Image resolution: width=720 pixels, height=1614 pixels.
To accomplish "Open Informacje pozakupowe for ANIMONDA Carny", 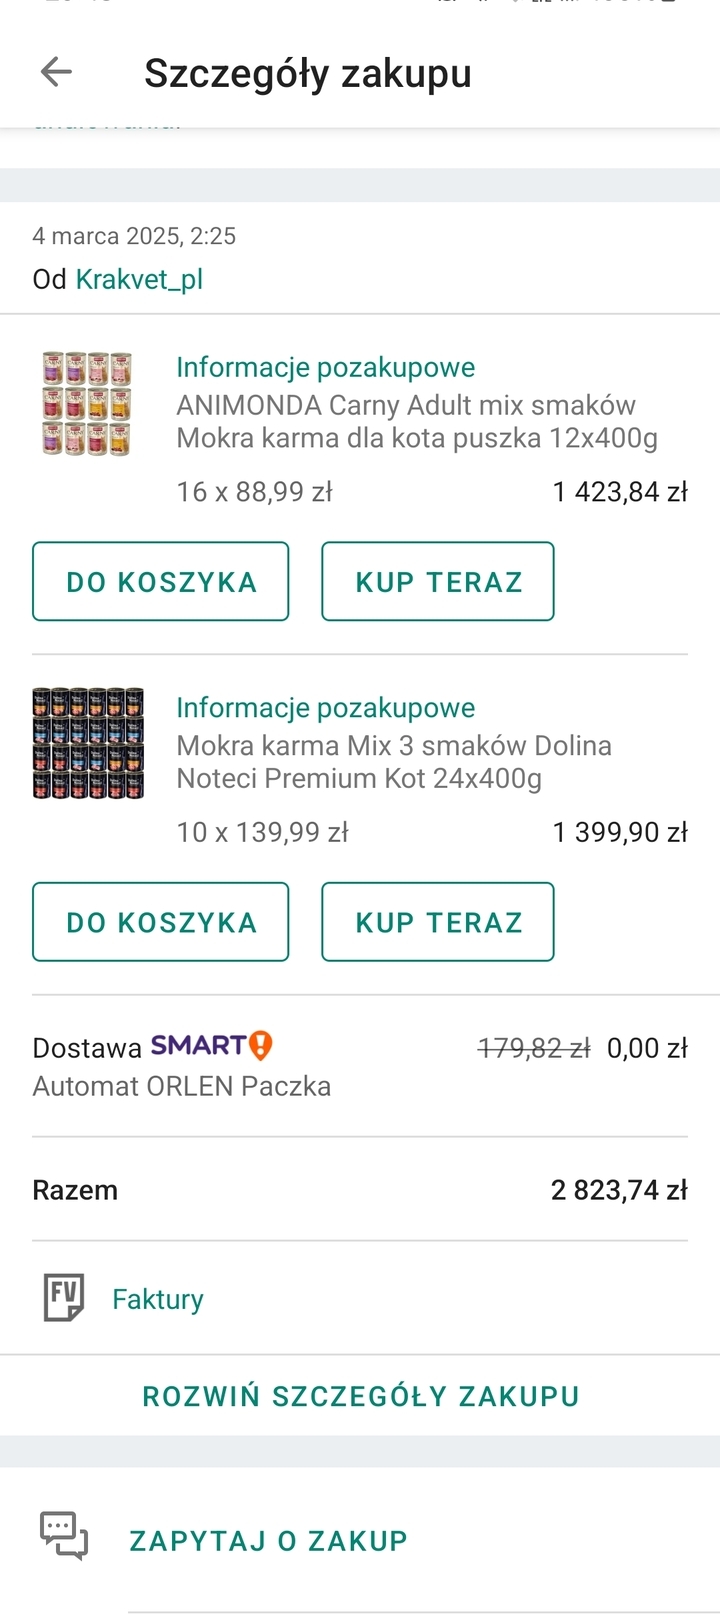I will [326, 367].
